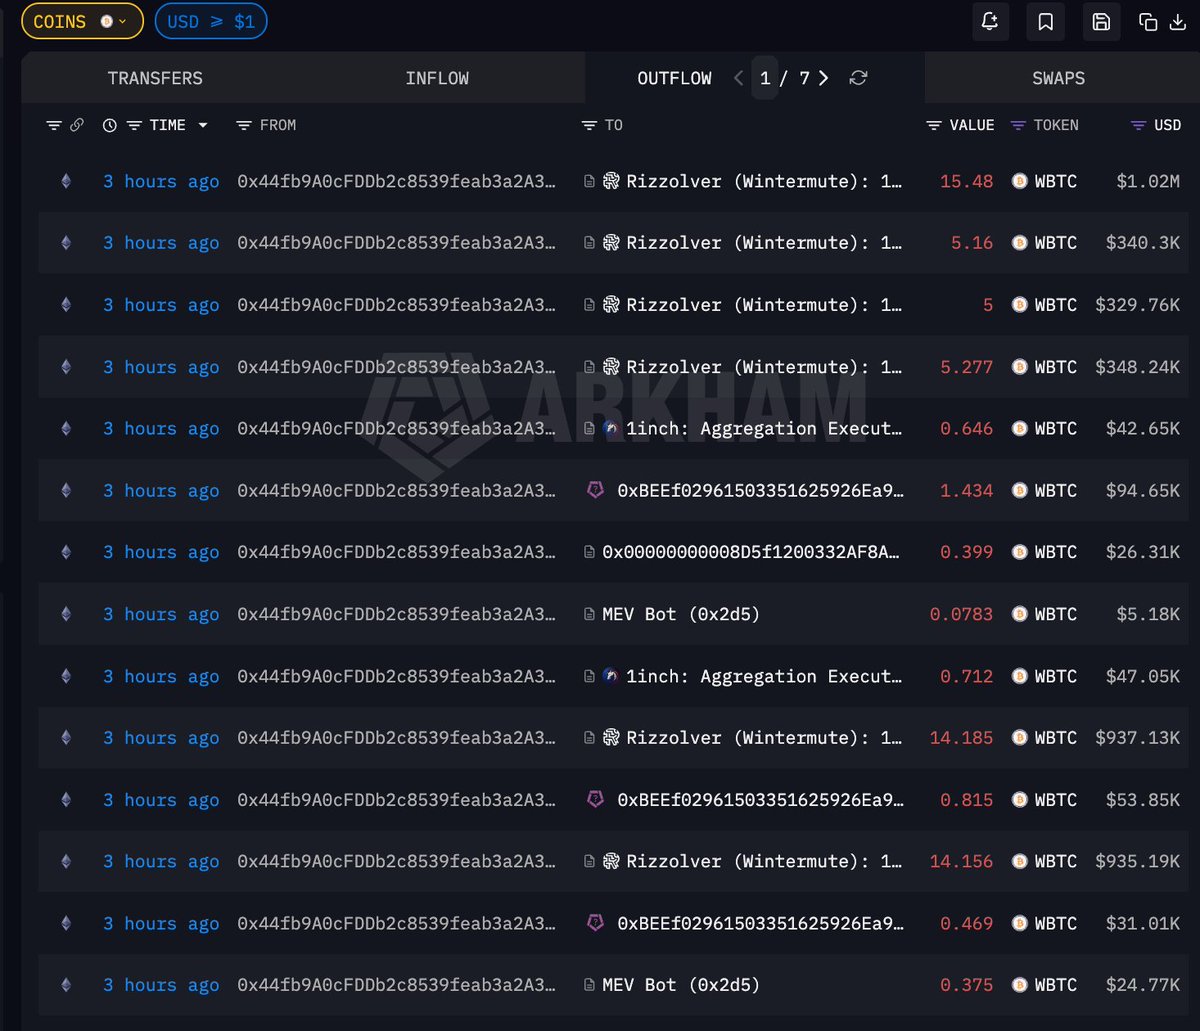The height and width of the screenshot is (1031, 1200).
Task: Switch to the TRANSFERS tab
Action: pos(155,78)
